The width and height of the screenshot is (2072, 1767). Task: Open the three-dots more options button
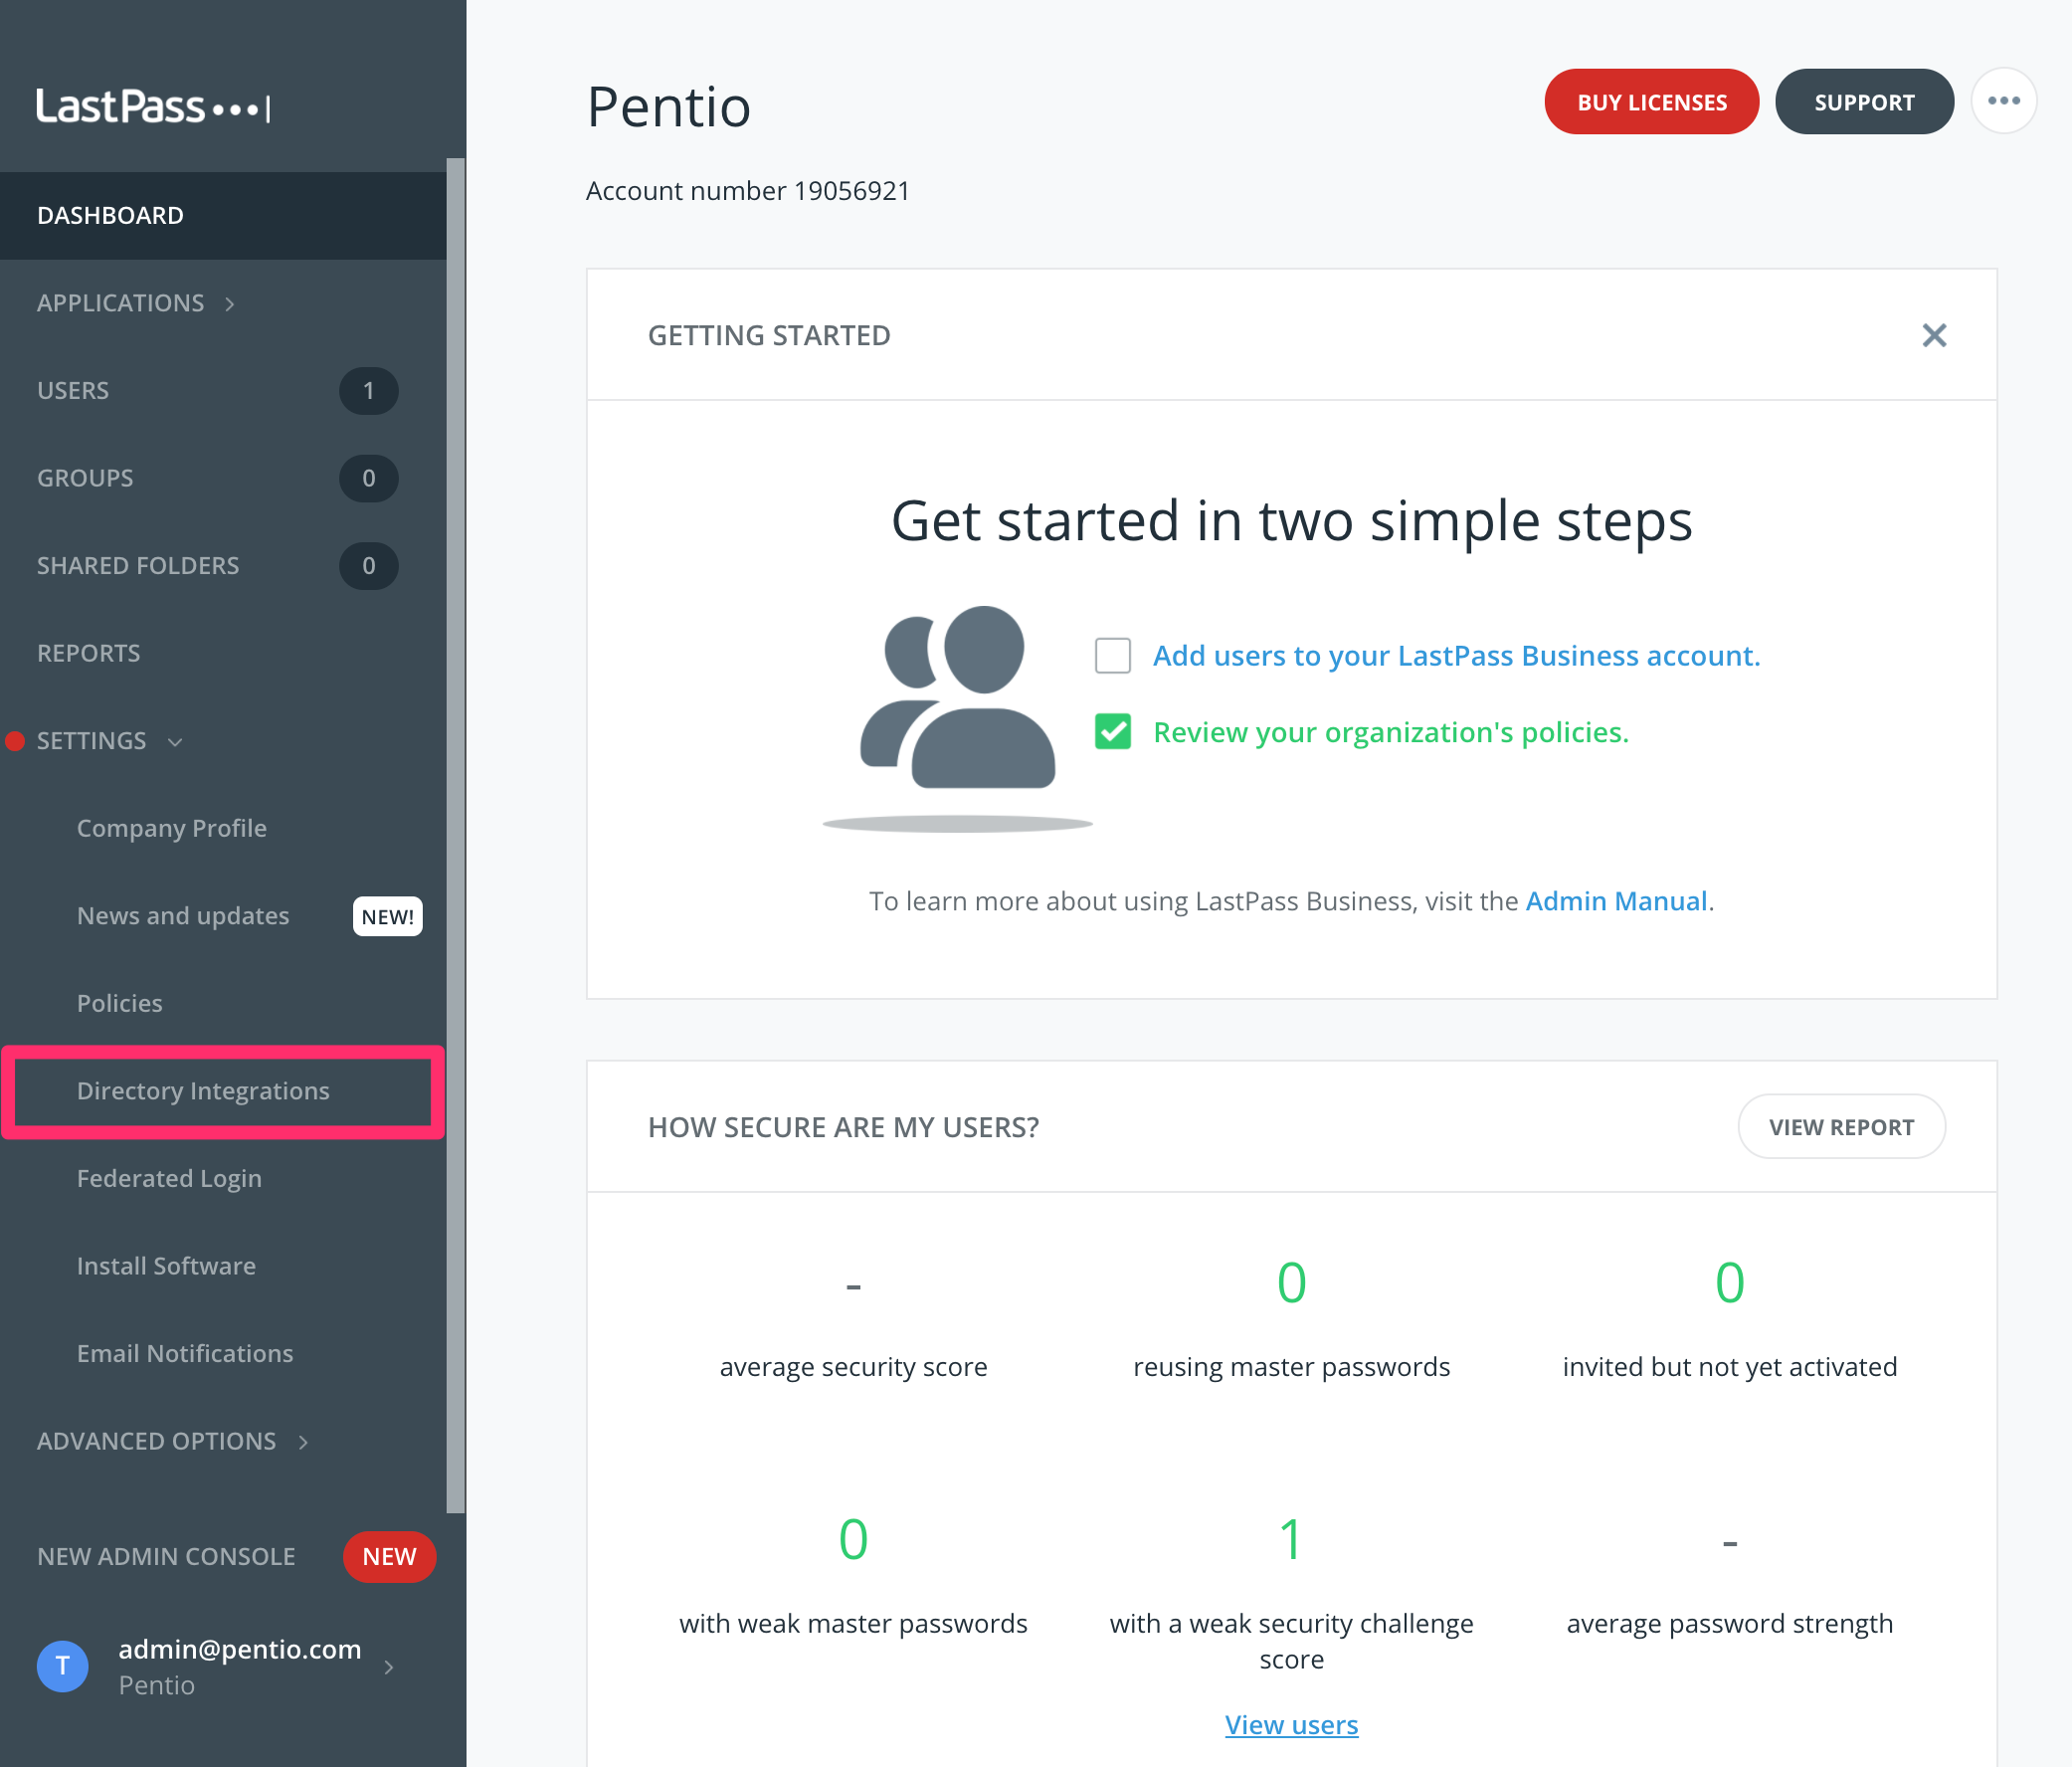pos(2003,101)
